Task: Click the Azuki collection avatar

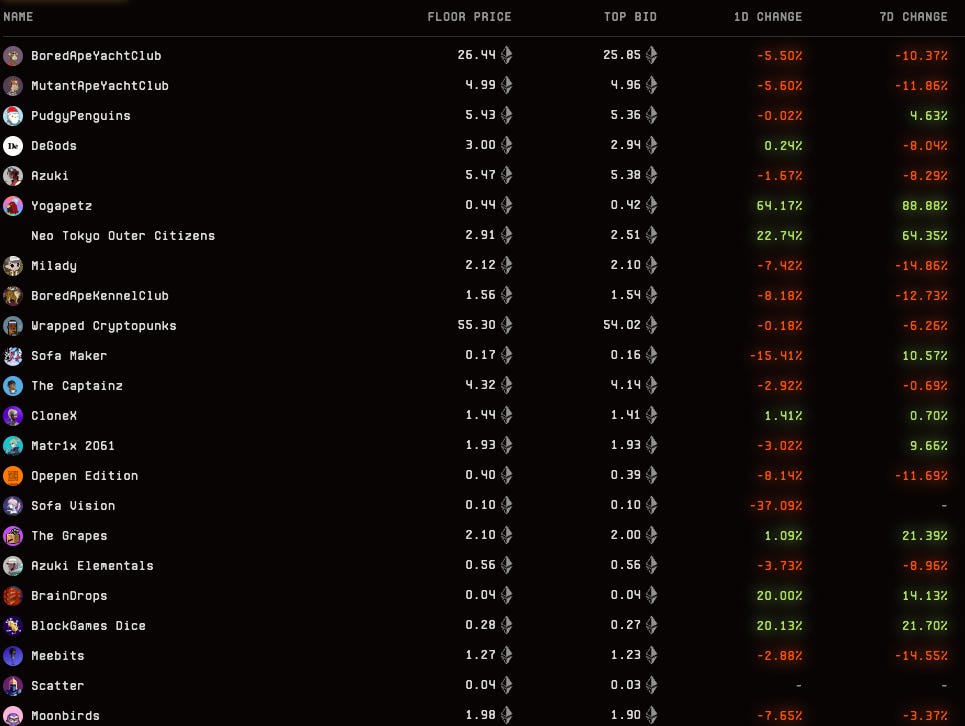Action: tap(13, 176)
